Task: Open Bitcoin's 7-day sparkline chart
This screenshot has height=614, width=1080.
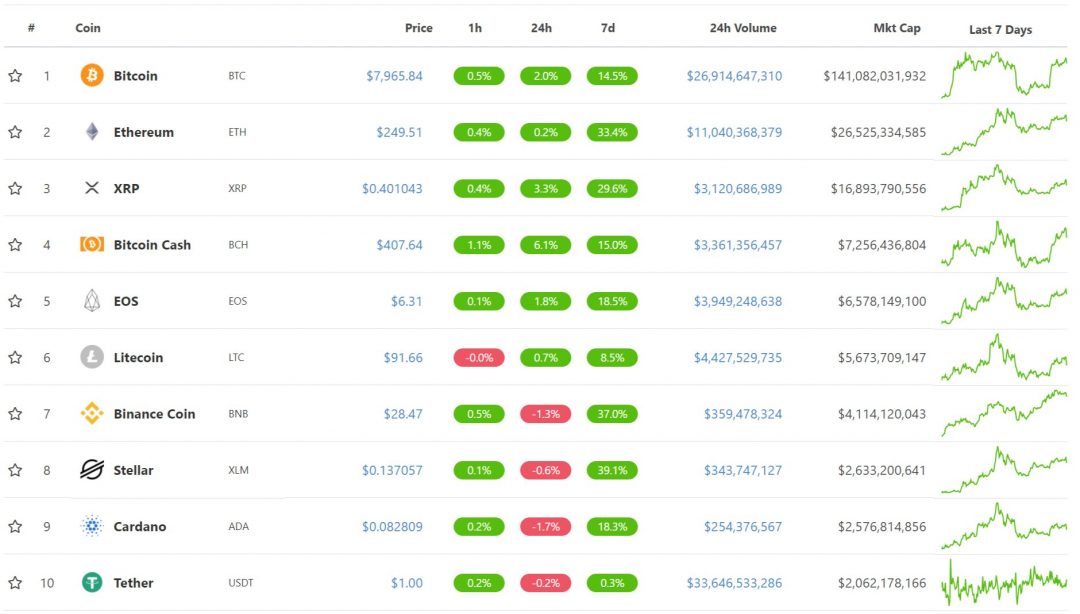Action: 1004,75
